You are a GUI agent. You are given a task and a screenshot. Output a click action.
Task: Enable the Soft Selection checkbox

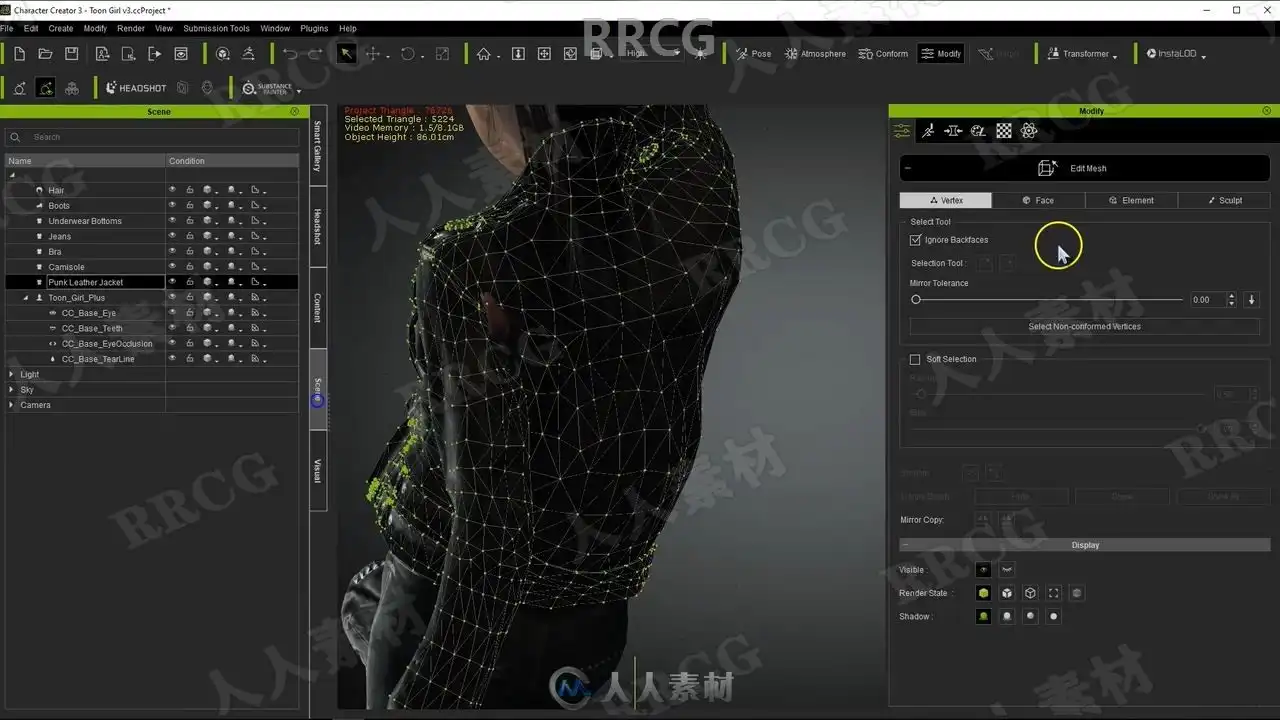click(x=915, y=359)
